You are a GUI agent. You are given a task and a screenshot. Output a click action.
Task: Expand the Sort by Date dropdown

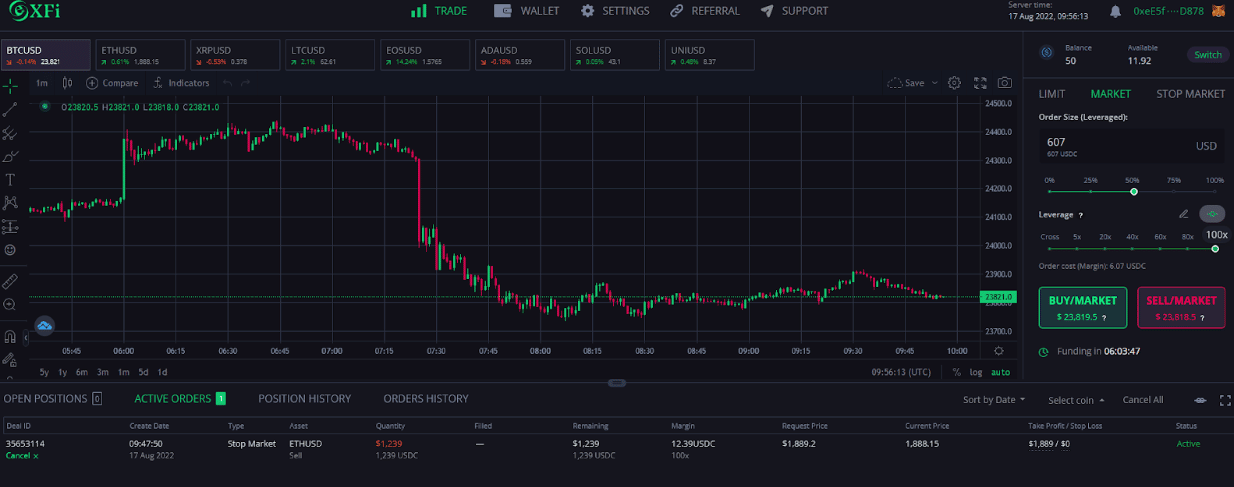click(994, 400)
